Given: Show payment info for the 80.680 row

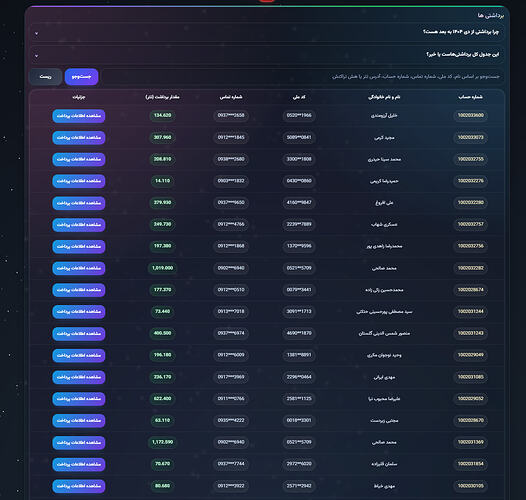Looking at the screenshot, I should 79,486.
